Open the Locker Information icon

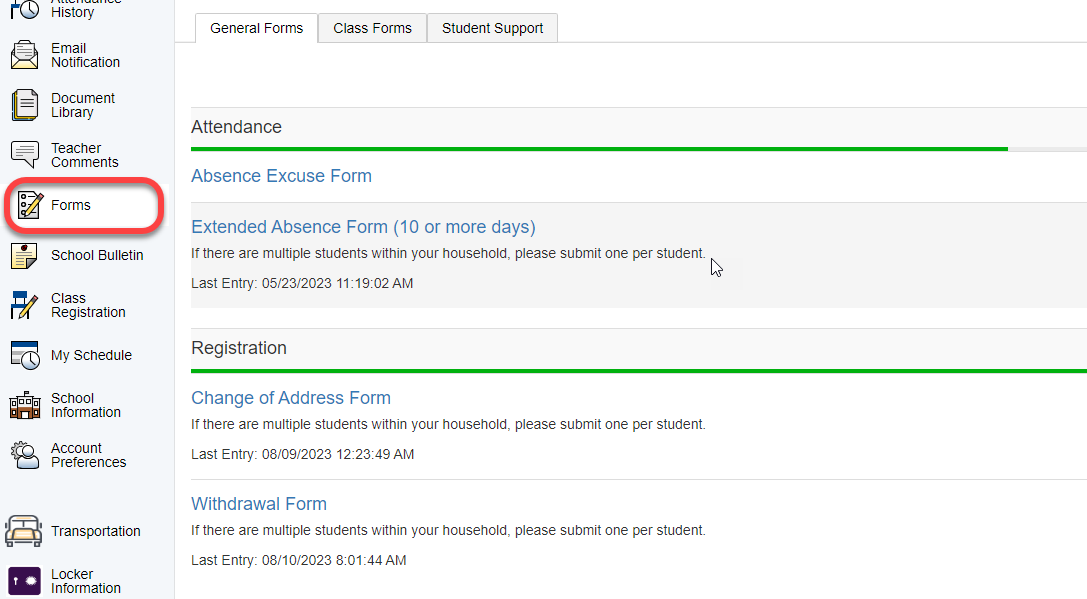pos(24,581)
